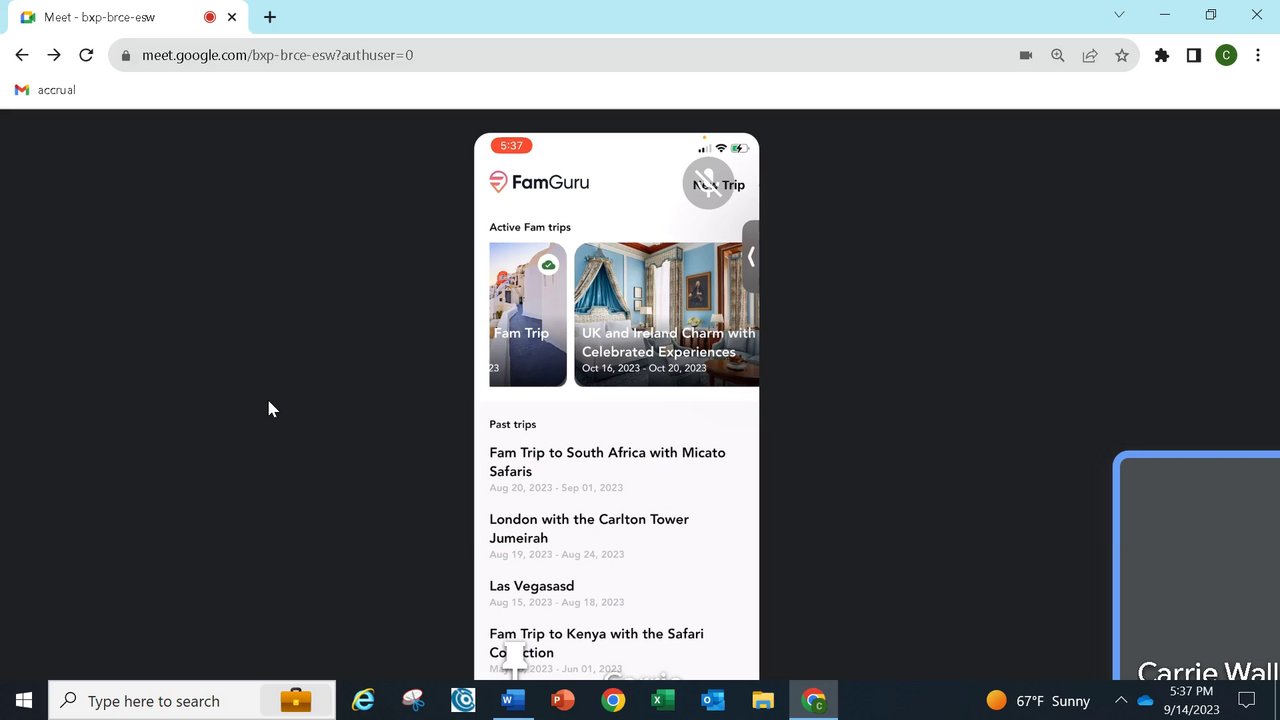The width and height of the screenshot is (1280, 720).
Task: Open the accrual Gmail bookmark
Action: pyautogui.click(x=45, y=90)
